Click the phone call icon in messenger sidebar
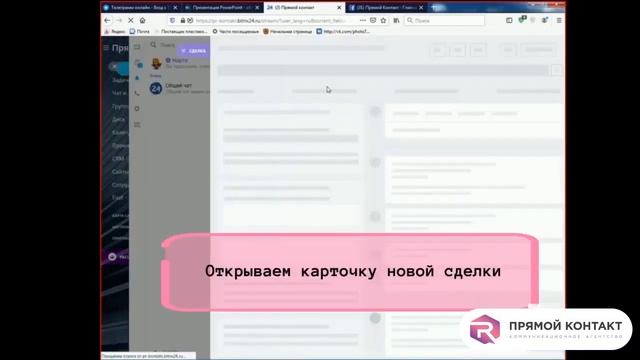This screenshot has height=360, width=640. 137,93
